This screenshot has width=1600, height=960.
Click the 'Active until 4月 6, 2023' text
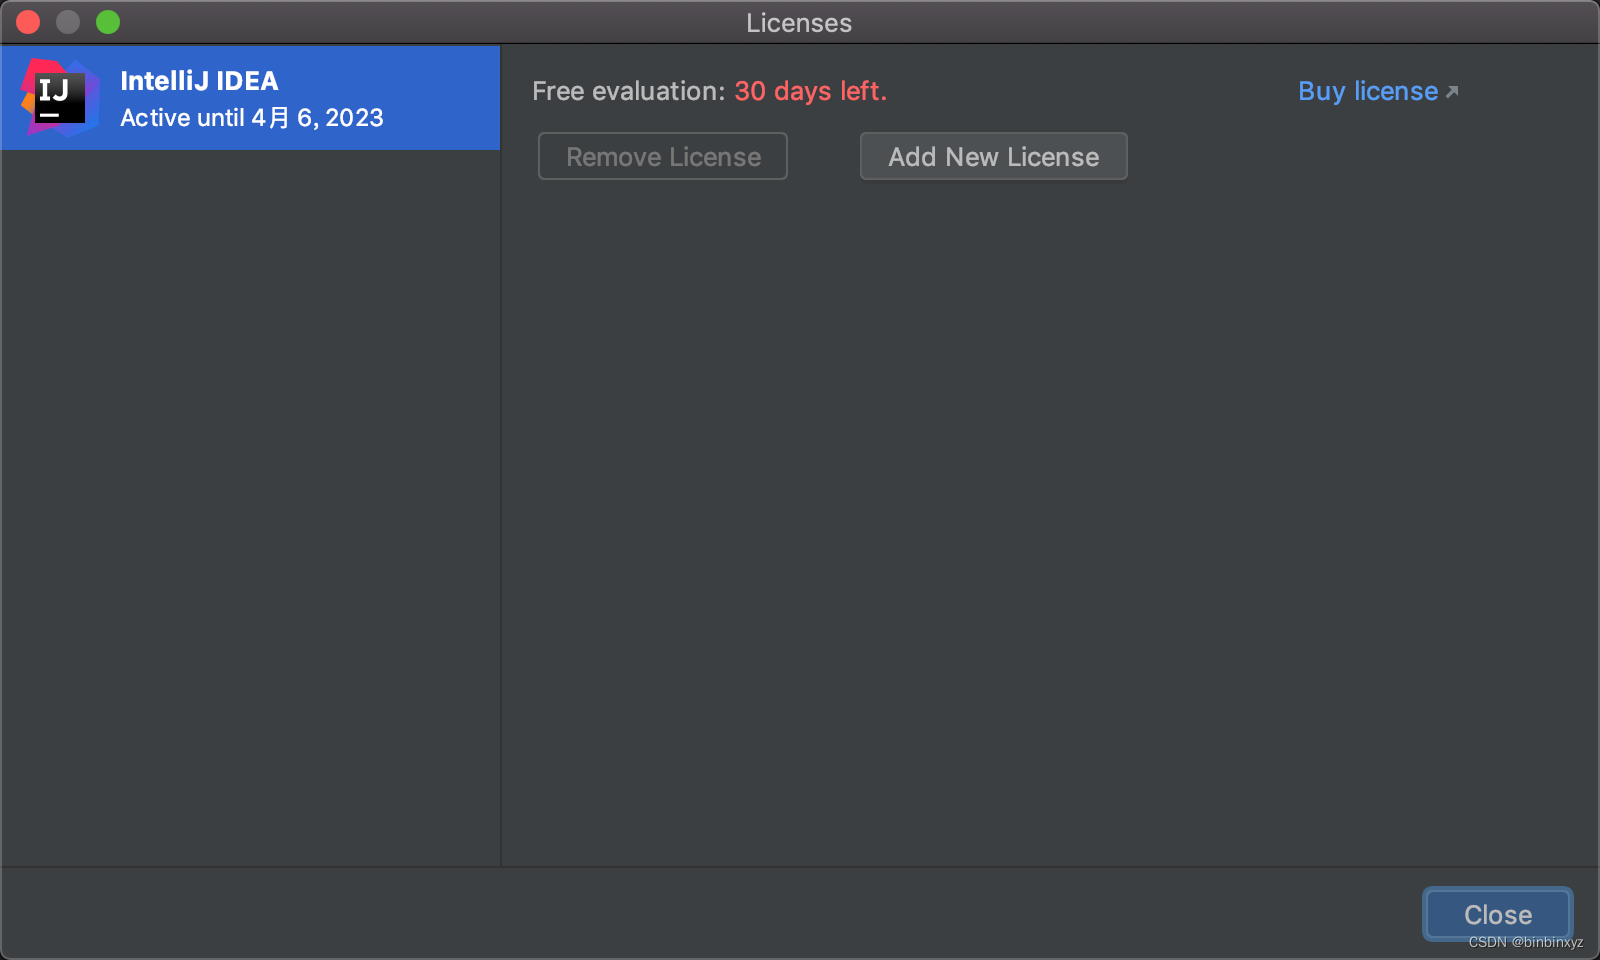251,118
